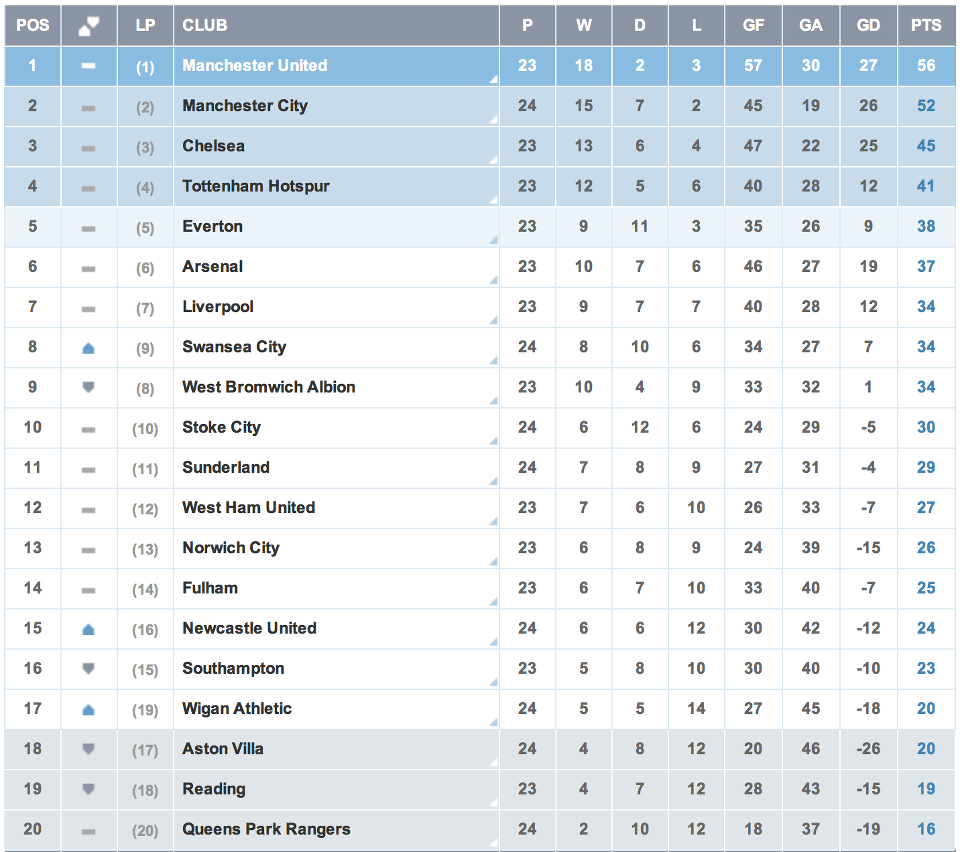
Task: Expand the Everton row corner triangle
Action: (x=493, y=241)
